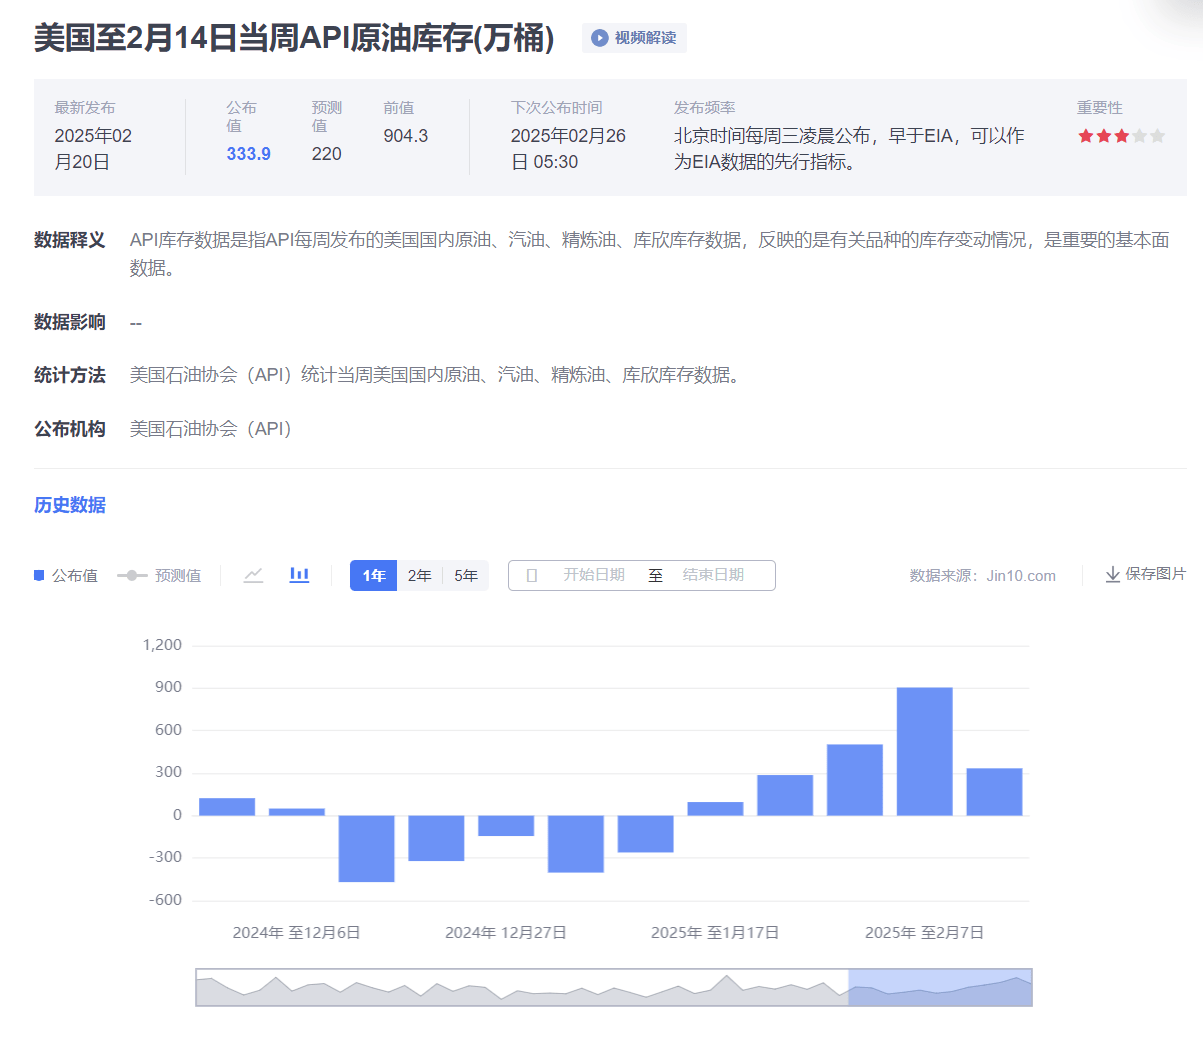Click the page title 美国至2月14日当周API原油库存
This screenshot has height=1057, width=1203.
pos(294,38)
